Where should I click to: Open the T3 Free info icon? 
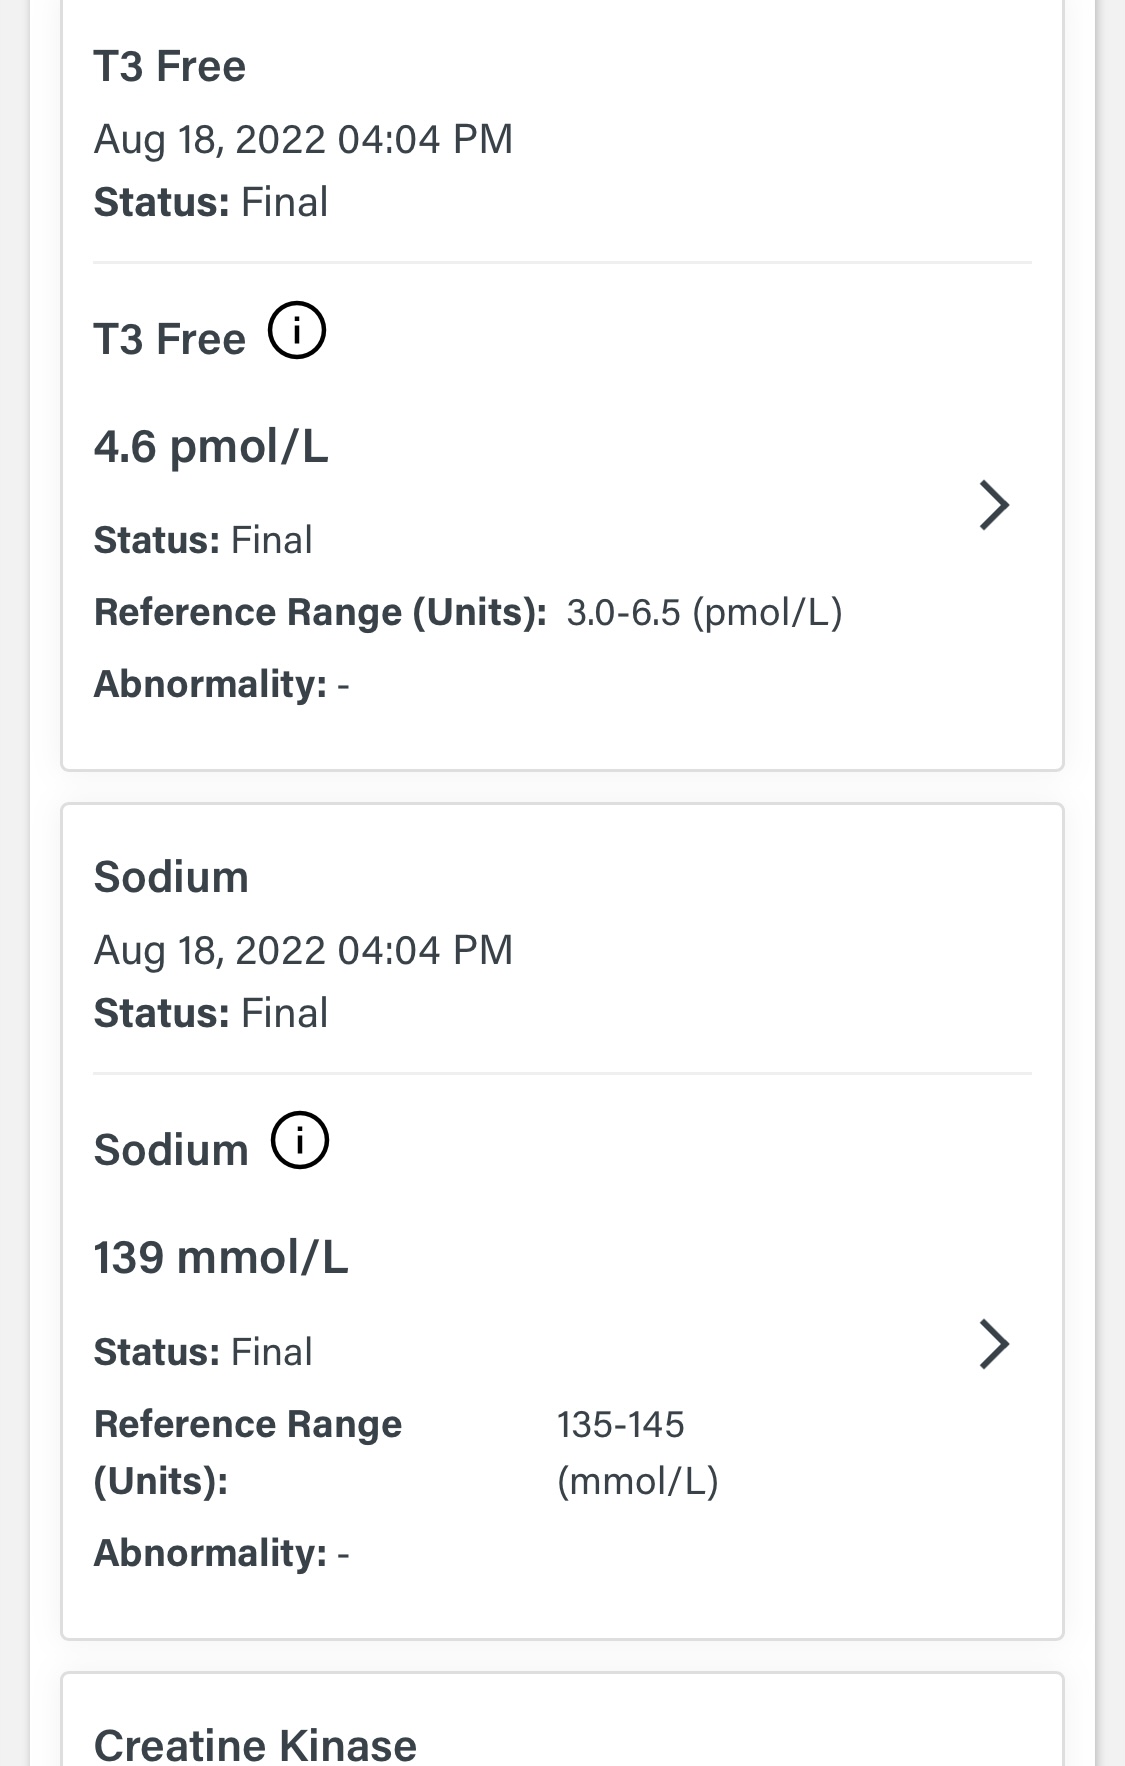point(297,331)
